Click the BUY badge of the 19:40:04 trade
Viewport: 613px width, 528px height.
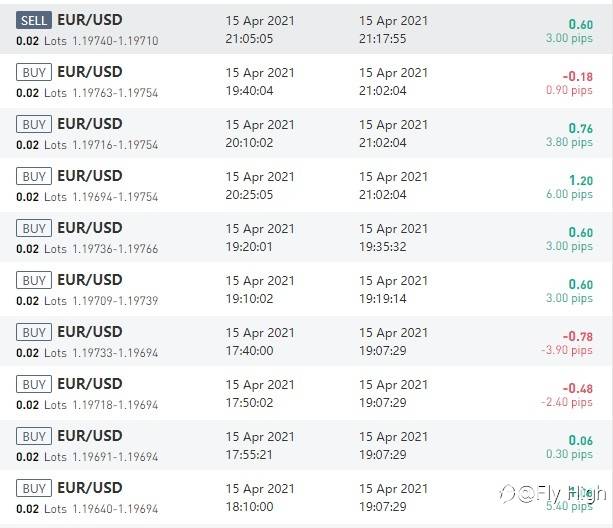(x=34, y=73)
